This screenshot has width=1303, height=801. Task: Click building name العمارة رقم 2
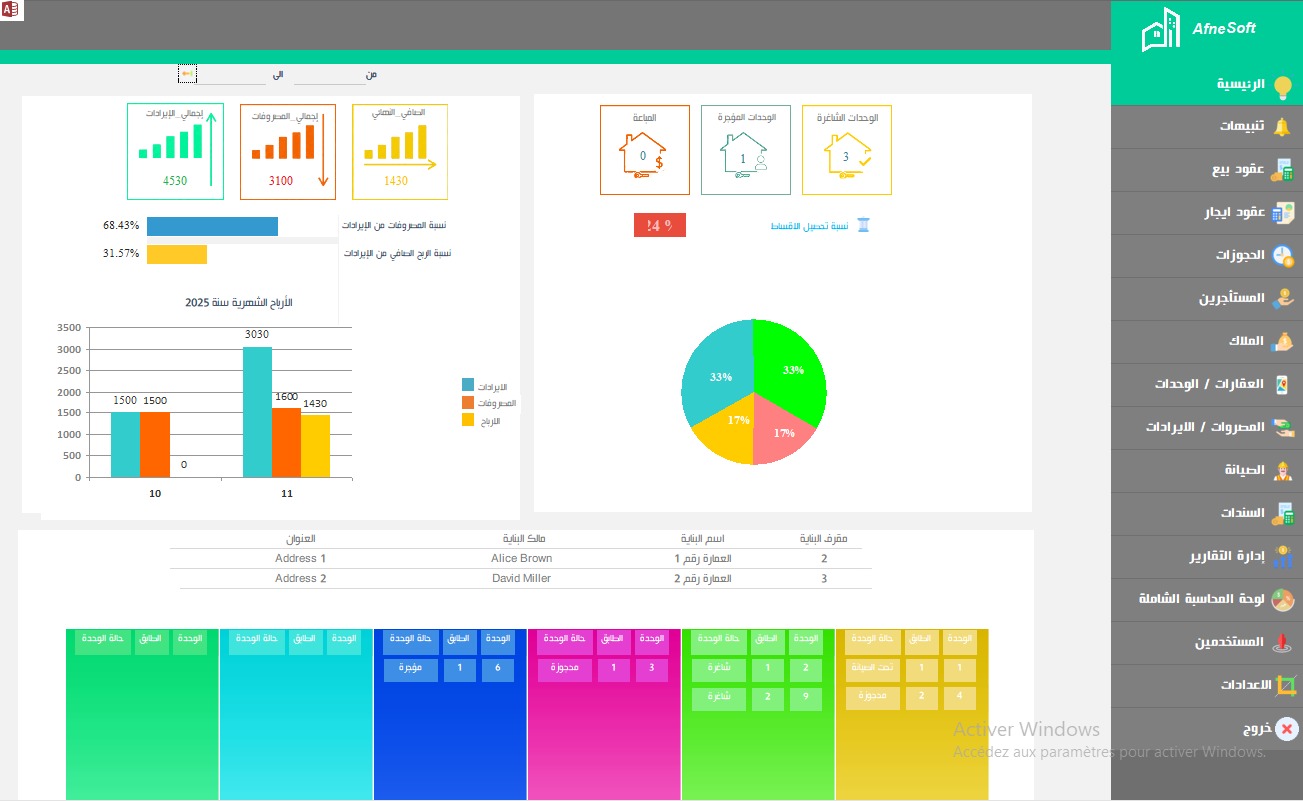coord(703,578)
